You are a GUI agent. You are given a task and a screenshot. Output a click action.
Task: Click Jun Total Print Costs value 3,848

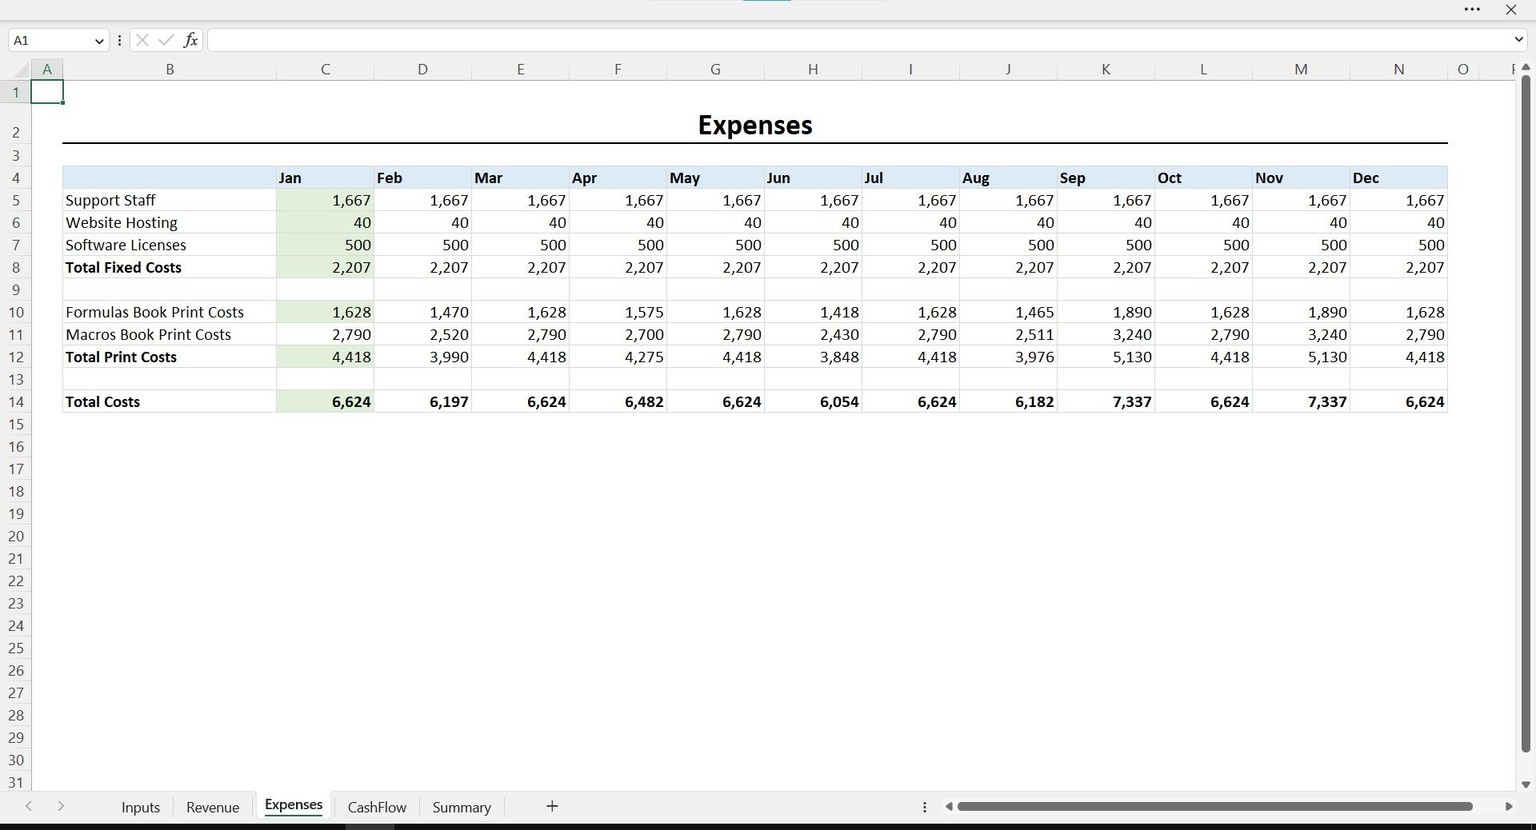(813, 357)
